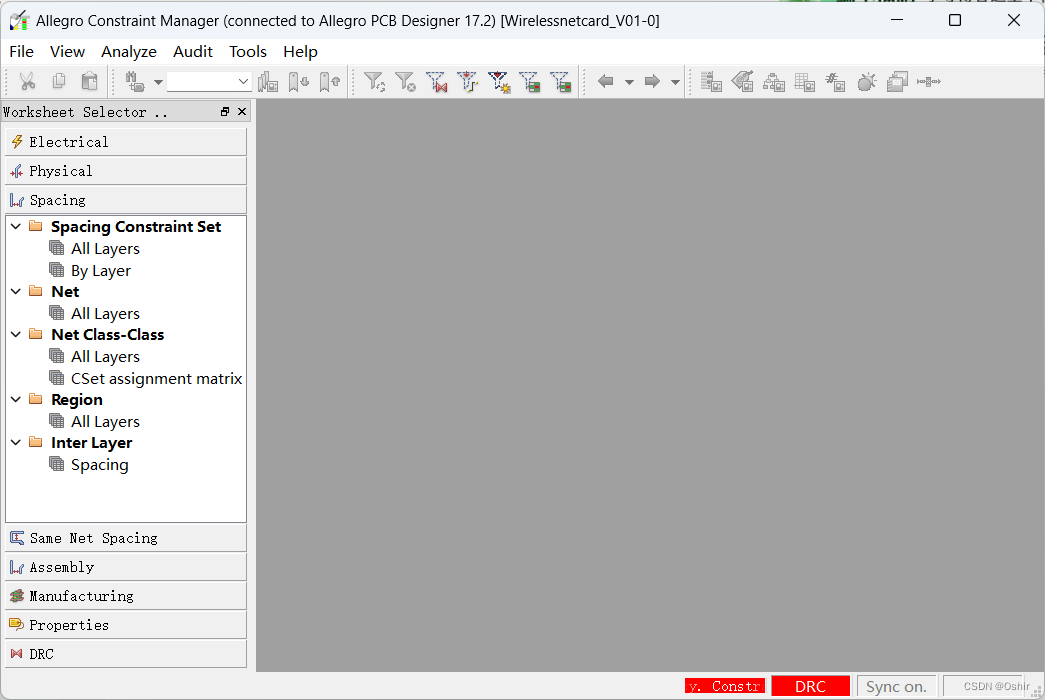Click the Sync on status indicator

(896, 686)
